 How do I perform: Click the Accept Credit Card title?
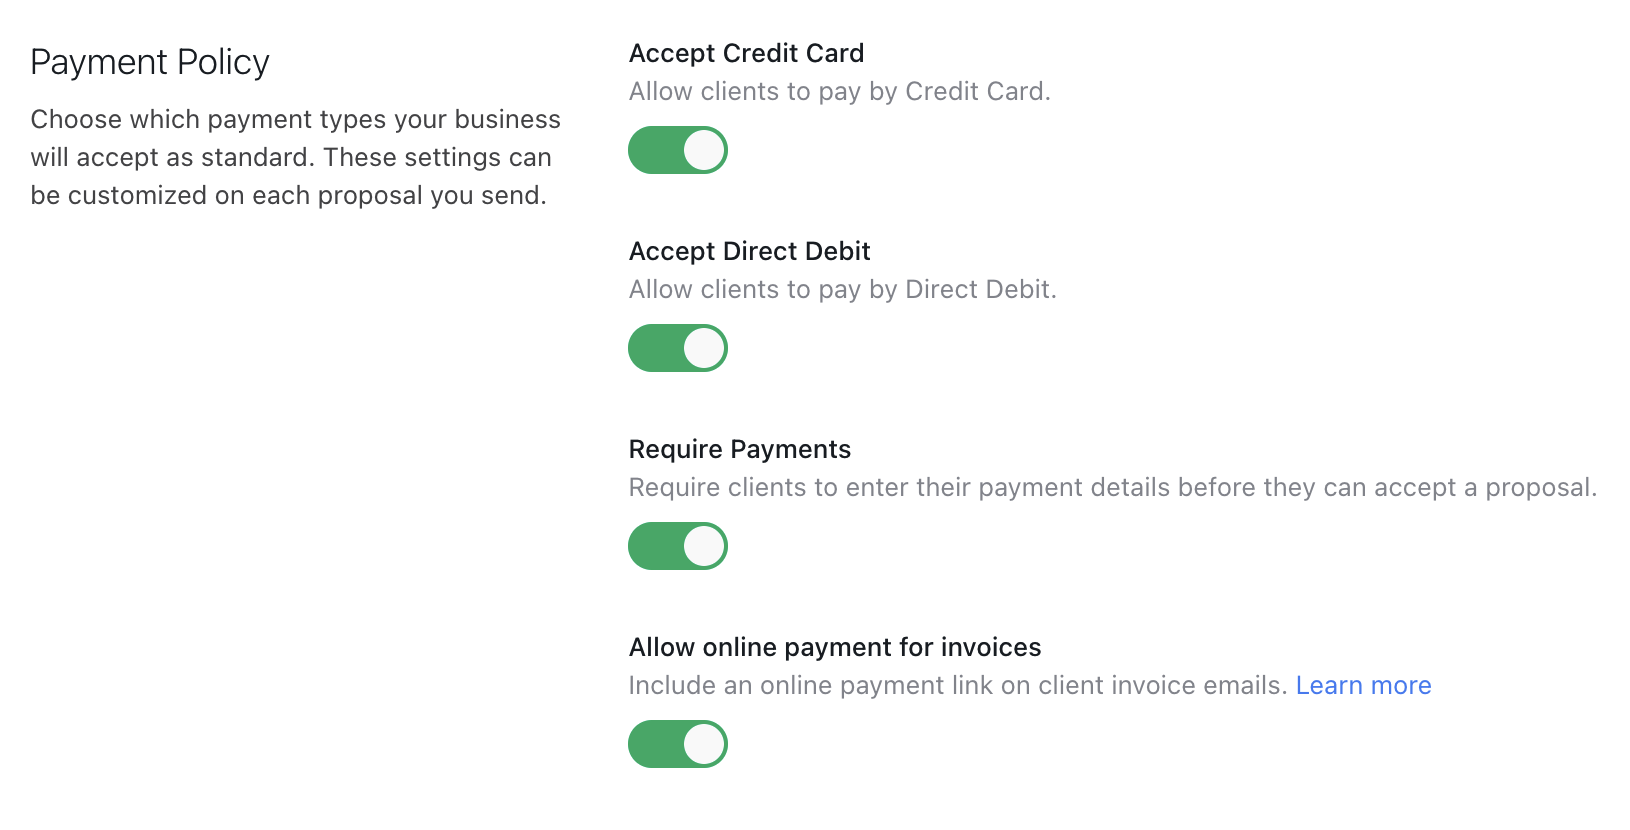(746, 53)
